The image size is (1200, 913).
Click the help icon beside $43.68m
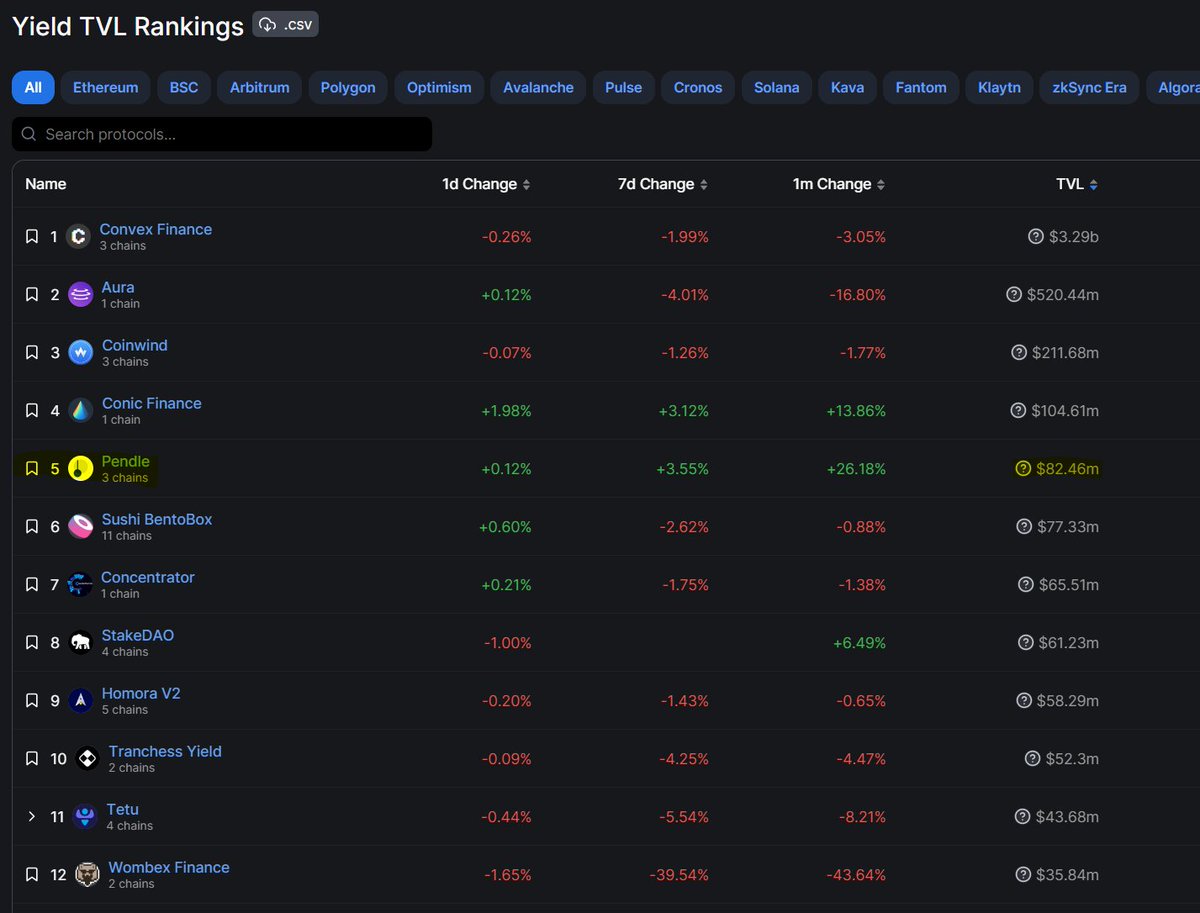(1022, 817)
